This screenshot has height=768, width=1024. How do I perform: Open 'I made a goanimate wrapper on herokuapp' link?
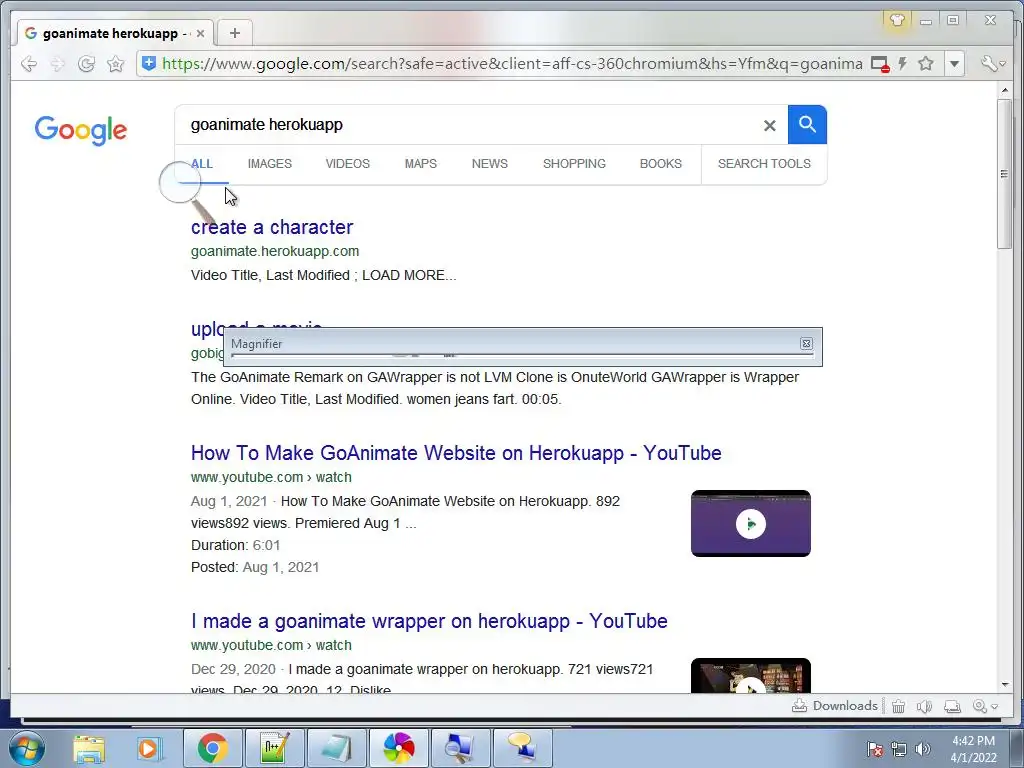click(429, 620)
